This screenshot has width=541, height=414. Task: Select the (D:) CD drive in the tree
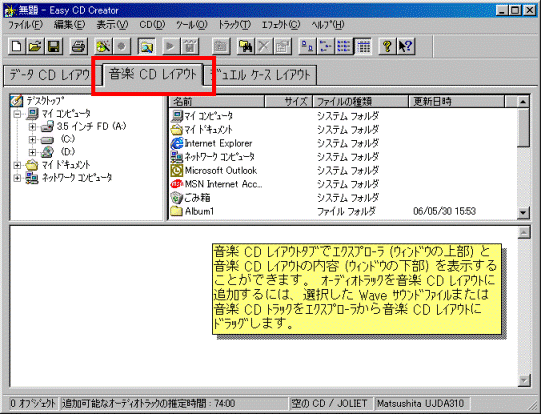coord(68,152)
